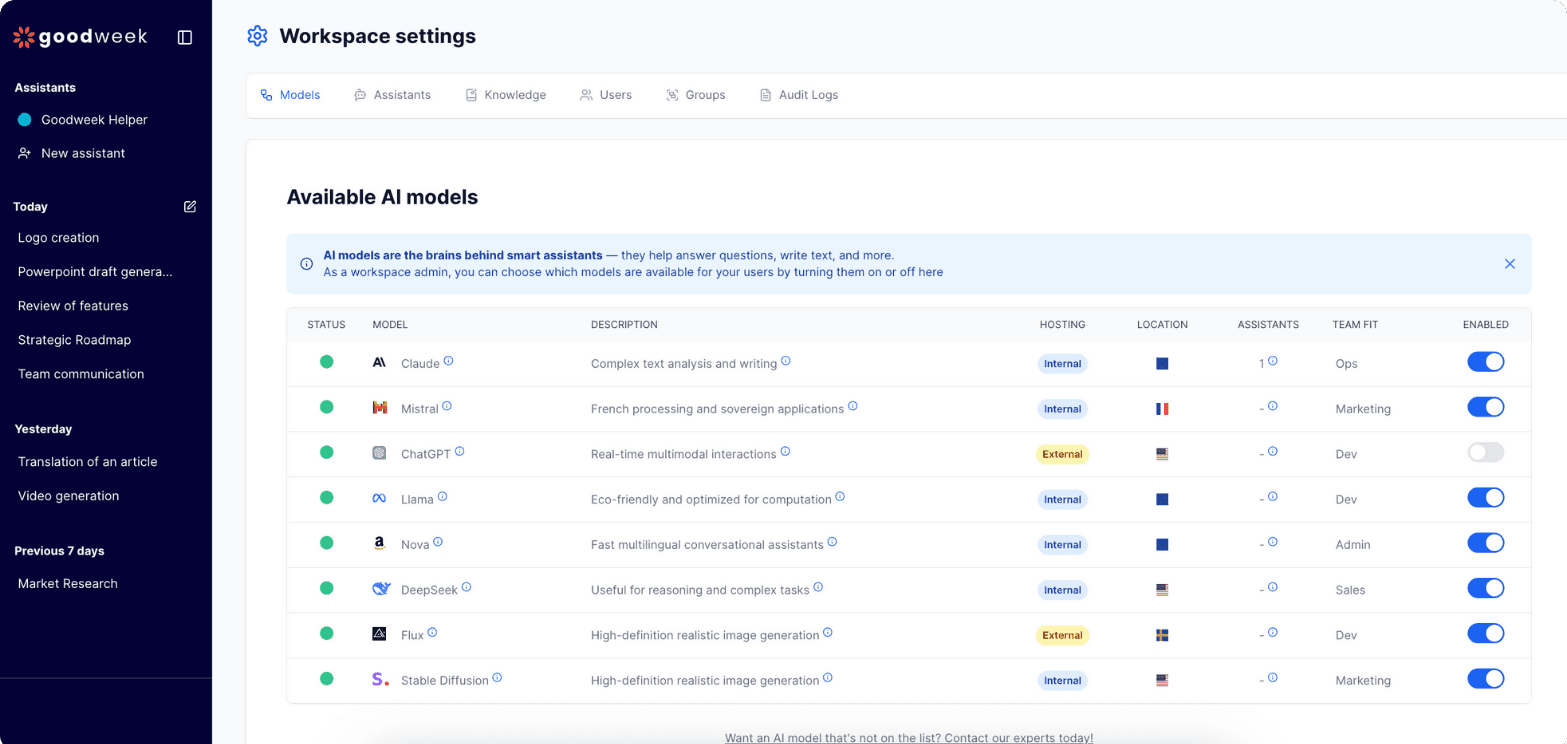Collapse the sidebar panel icon
Viewport: 1567px width, 744px height.
point(185,37)
